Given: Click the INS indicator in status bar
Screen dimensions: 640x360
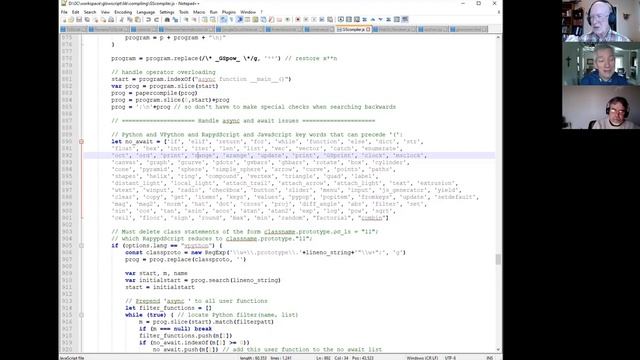Looking at the screenshot, I should pos(490,358).
